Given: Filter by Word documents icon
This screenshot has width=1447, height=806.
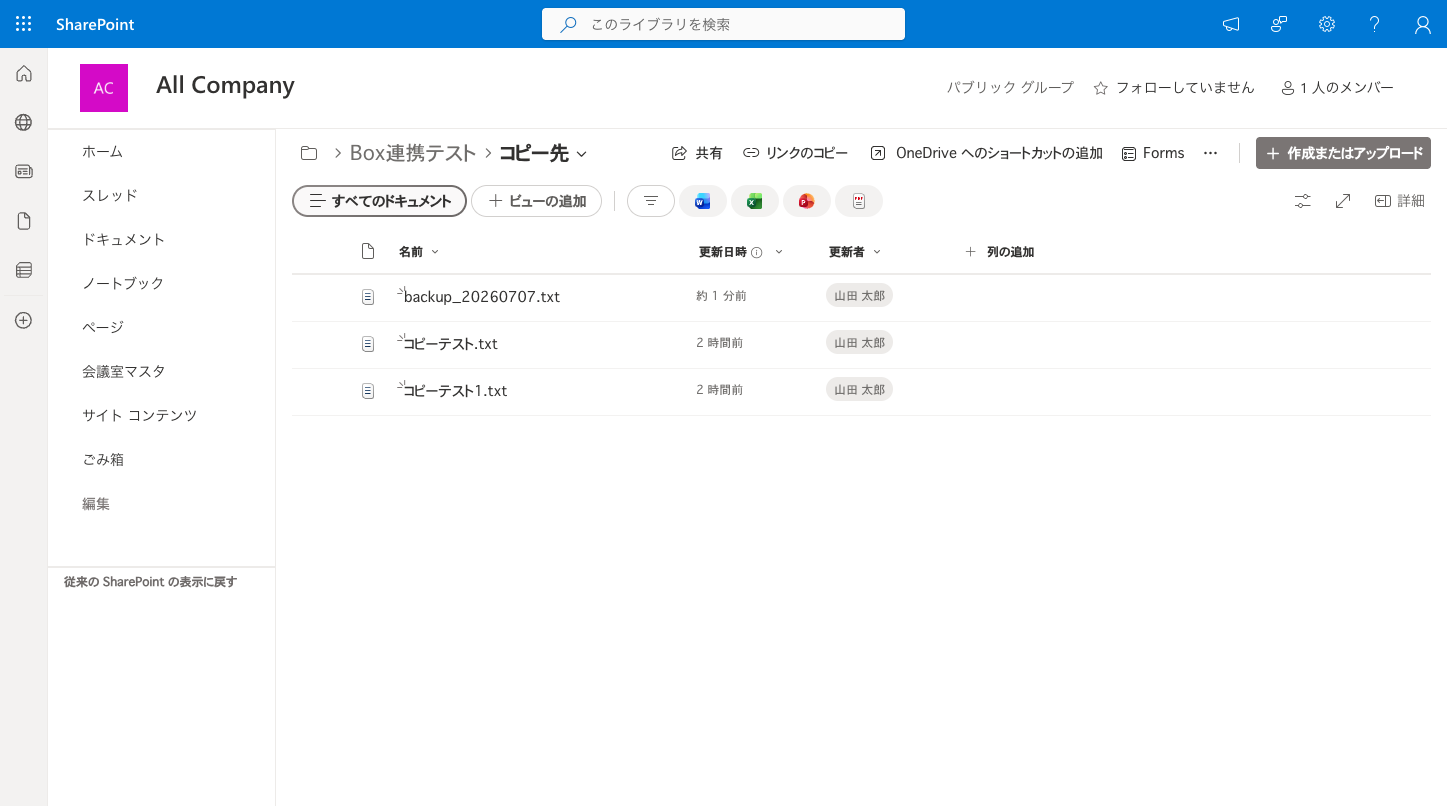Looking at the screenshot, I should click(703, 201).
